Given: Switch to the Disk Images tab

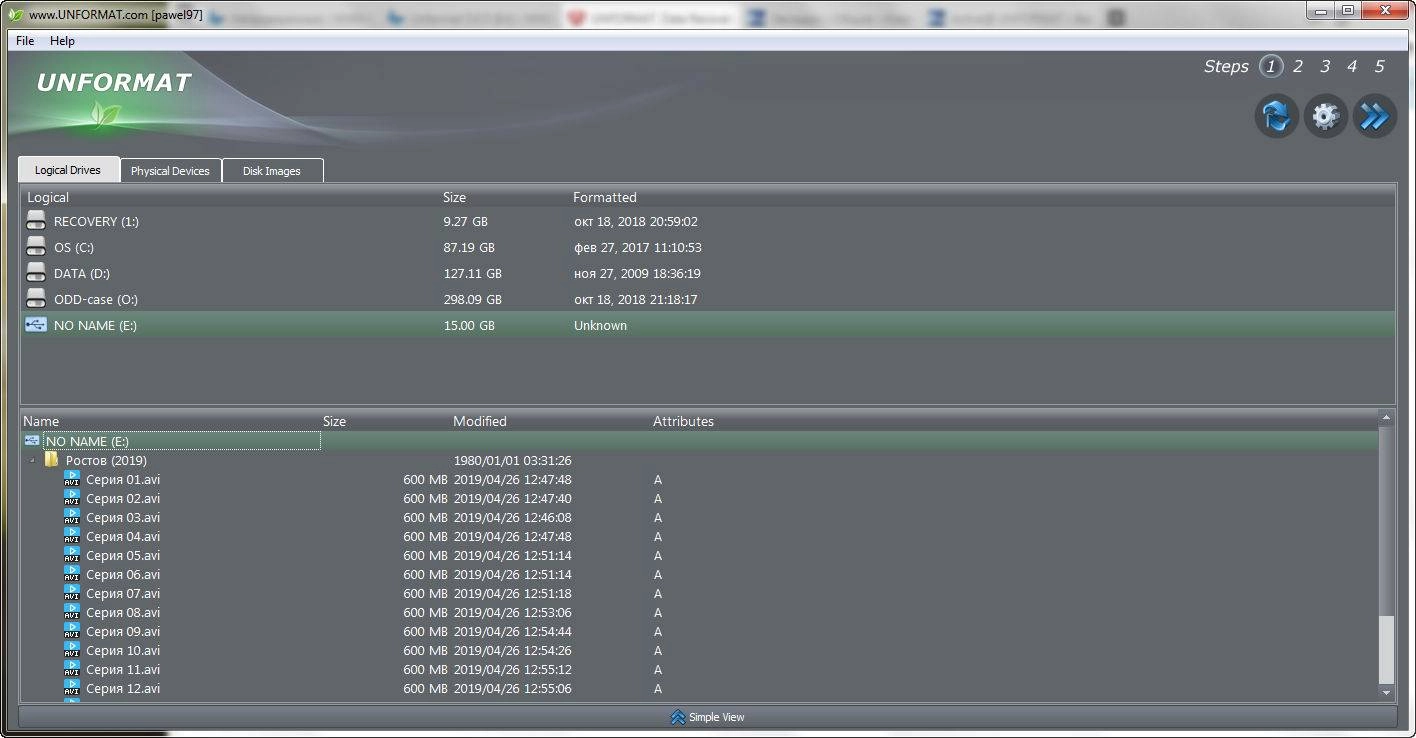Looking at the screenshot, I should click(272, 171).
